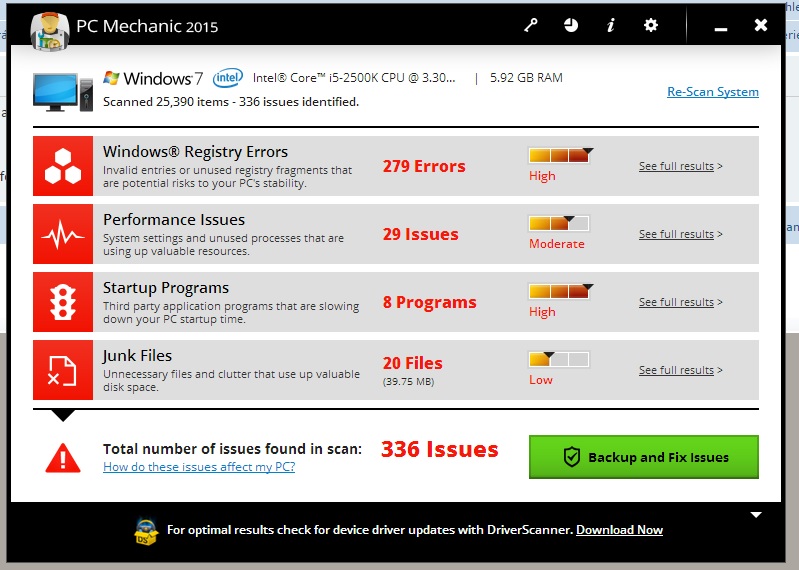Click the red Registry Errors cubes icon
The height and width of the screenshot is (570, 799).
[x=63, y=166]
